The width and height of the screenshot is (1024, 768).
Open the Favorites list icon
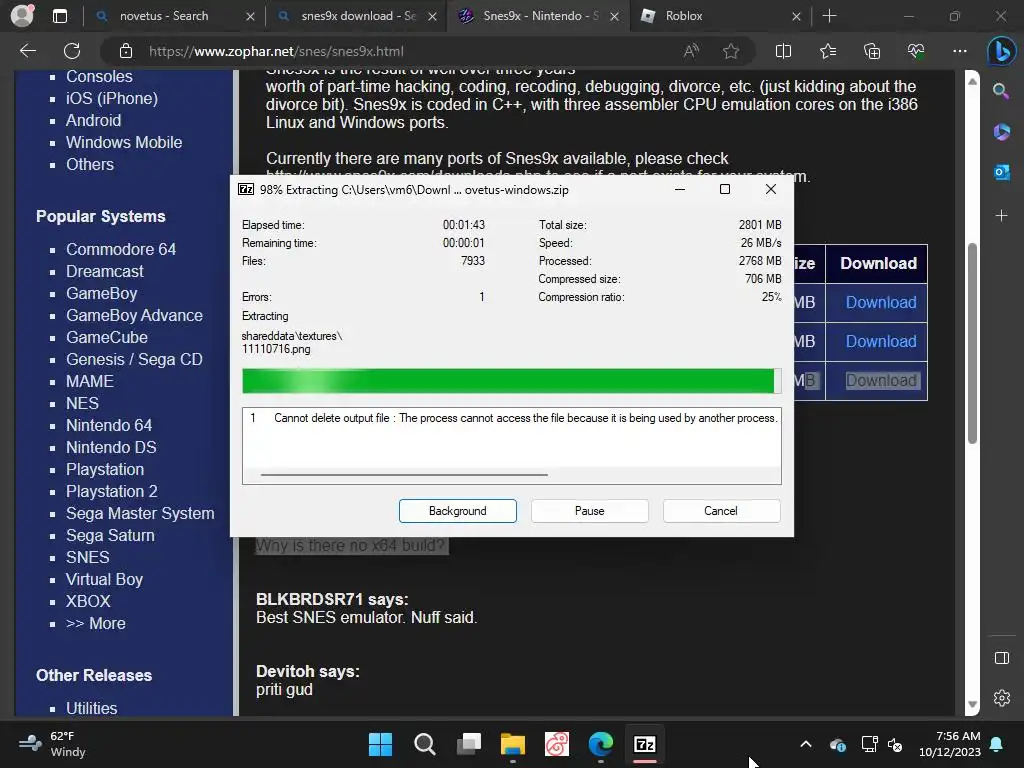pyautogui.click(x=827, y=51)
